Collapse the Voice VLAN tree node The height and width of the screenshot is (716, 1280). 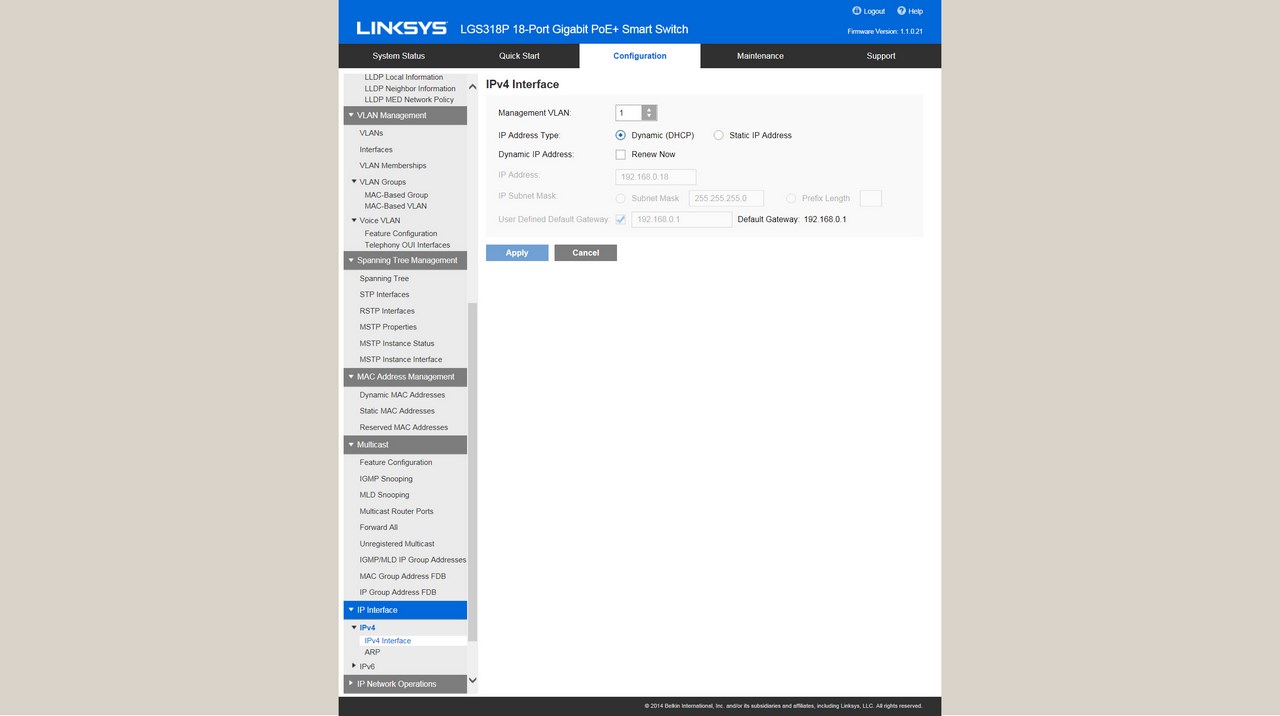(x=354, y=220)
